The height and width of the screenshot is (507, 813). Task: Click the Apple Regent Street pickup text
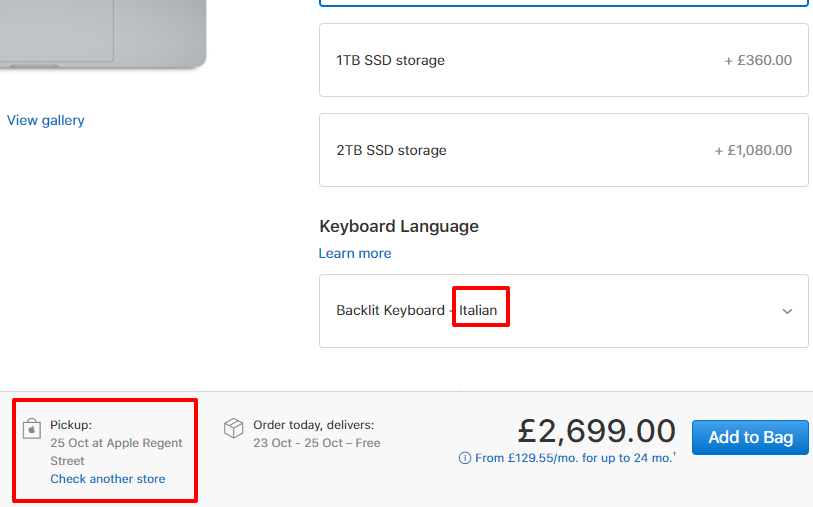coord(116,452)
